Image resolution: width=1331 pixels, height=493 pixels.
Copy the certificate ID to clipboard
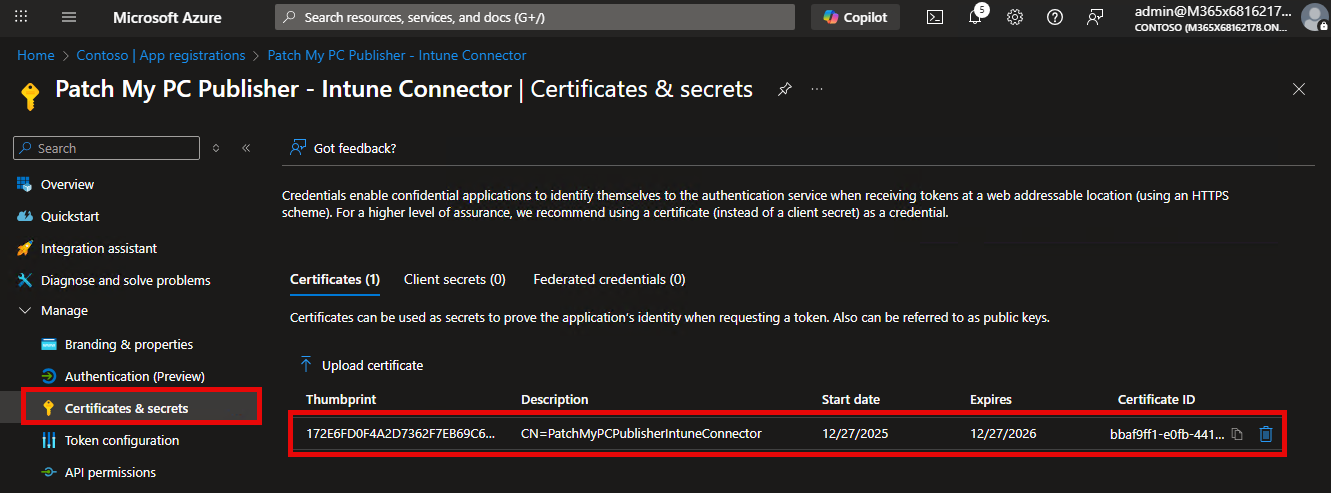pyautogui.click(x=1237, y=434)
